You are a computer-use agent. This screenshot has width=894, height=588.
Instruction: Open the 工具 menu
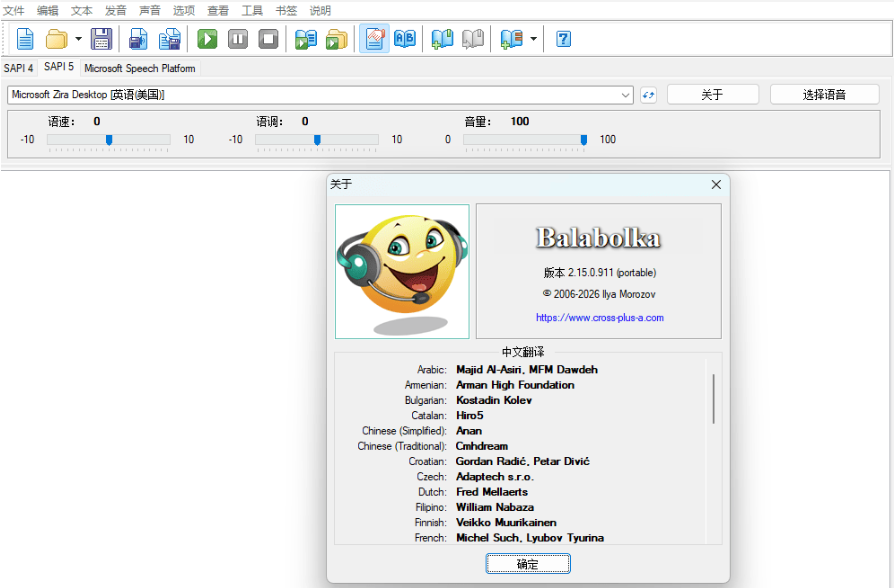pyautogui.click(x=252, y=11)
